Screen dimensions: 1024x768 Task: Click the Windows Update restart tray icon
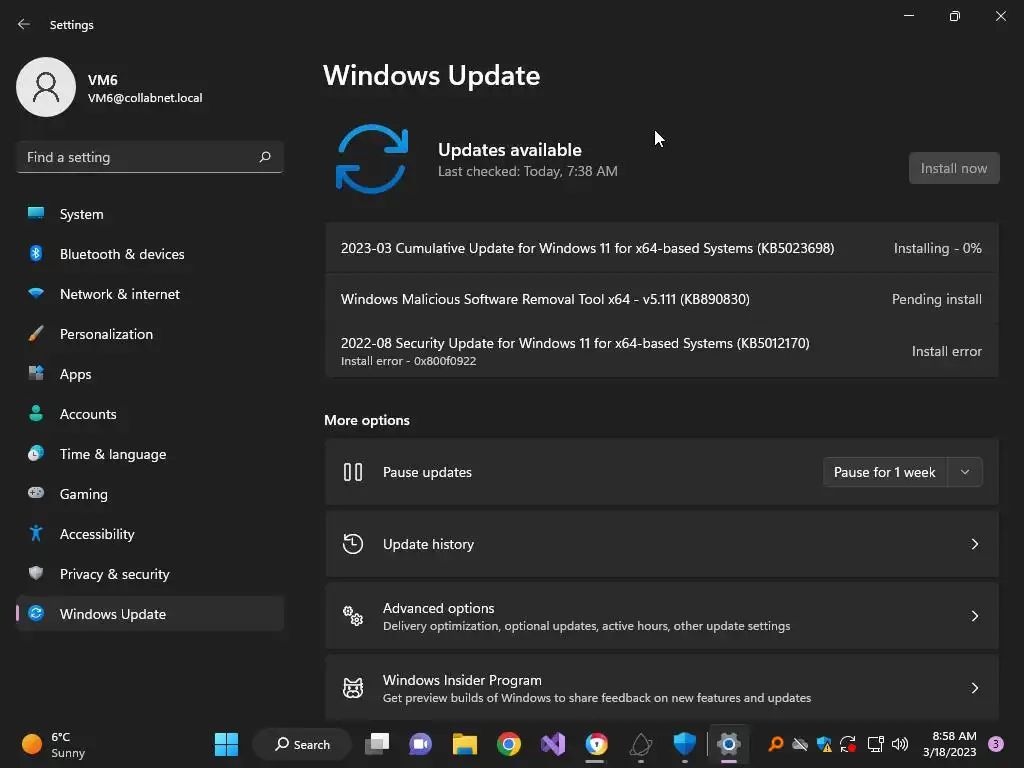[848, 744]
